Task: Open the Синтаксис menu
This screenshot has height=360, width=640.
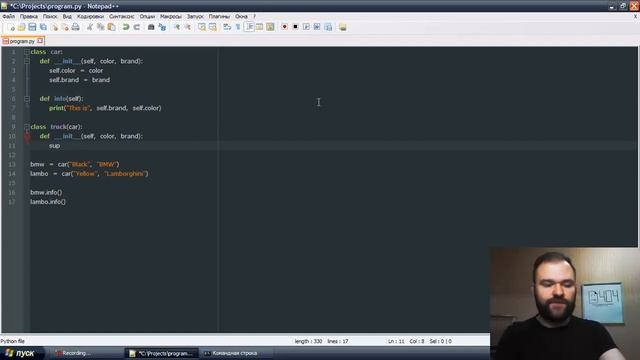Action: click(122, 16)
